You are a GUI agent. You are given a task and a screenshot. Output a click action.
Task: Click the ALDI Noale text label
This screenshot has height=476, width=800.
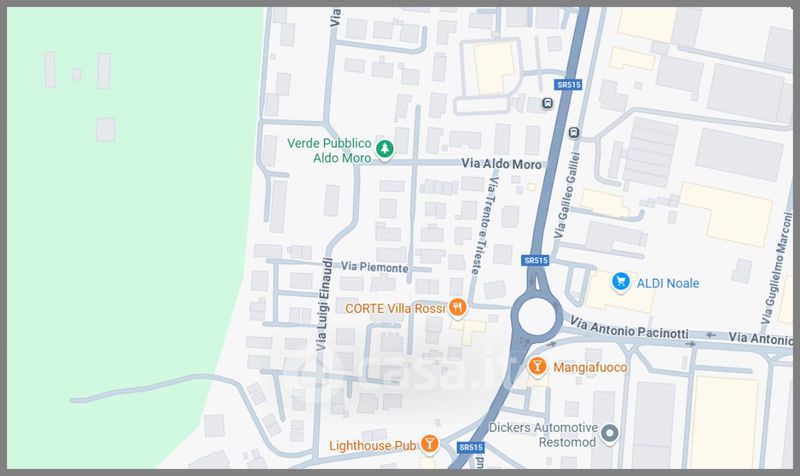tap(667, 283)
